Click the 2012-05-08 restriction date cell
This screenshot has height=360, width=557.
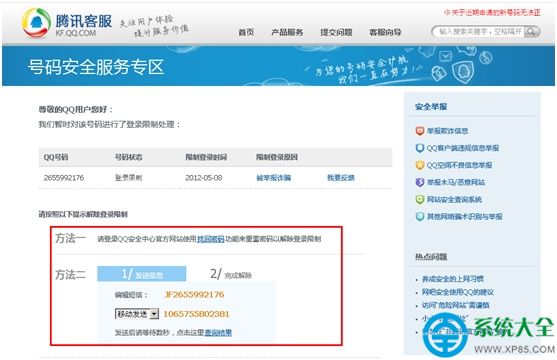(204, 178)
